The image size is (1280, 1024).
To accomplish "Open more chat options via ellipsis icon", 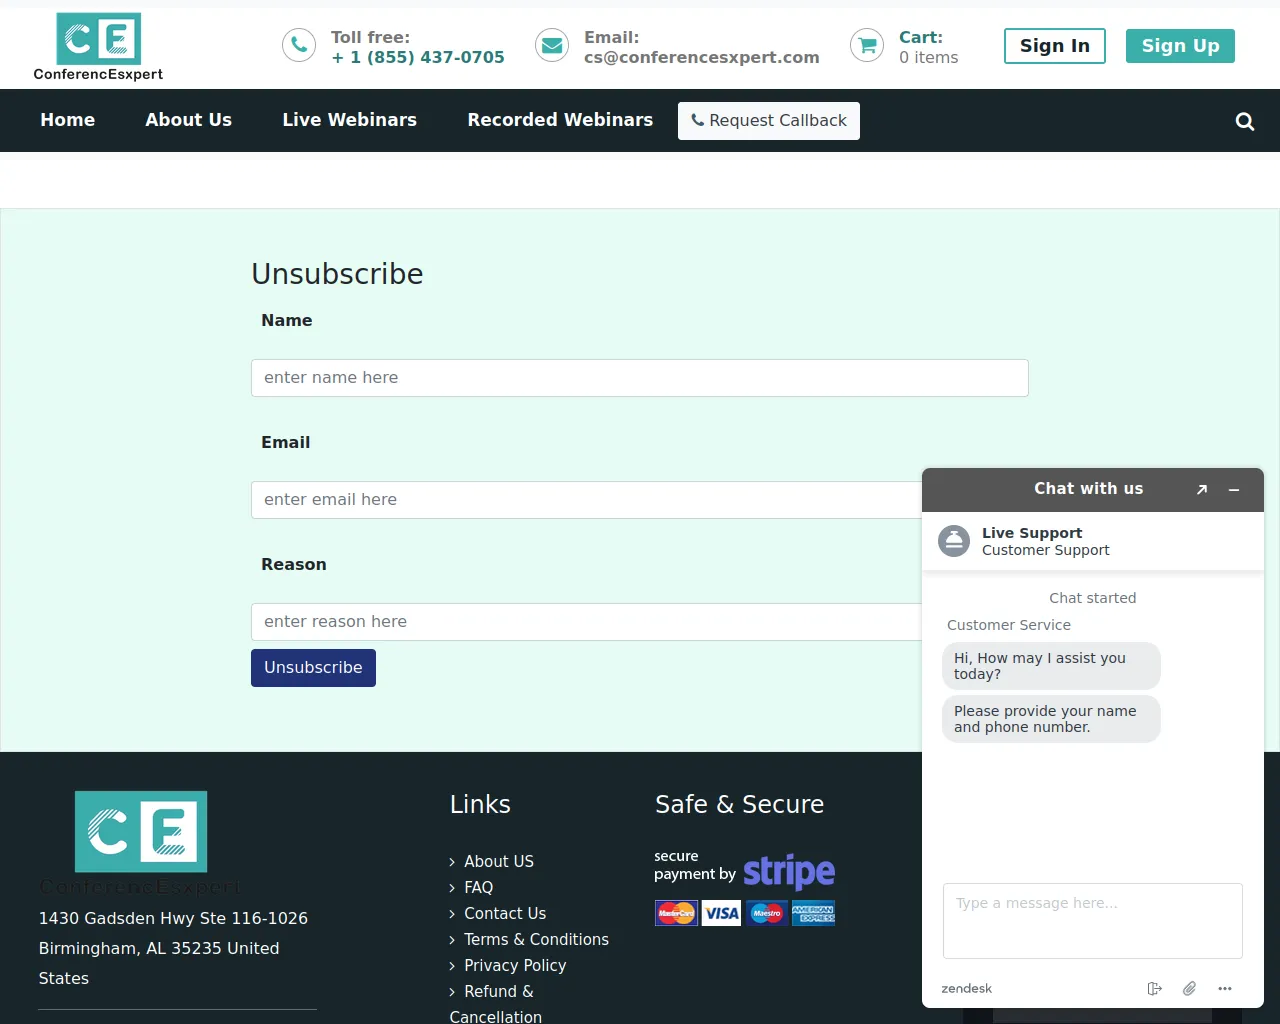I will 1225,988.
